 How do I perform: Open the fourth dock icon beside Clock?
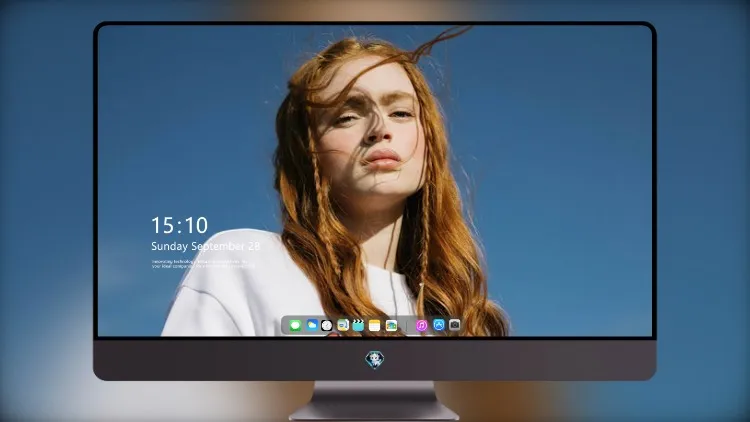[x=342, y=325]
